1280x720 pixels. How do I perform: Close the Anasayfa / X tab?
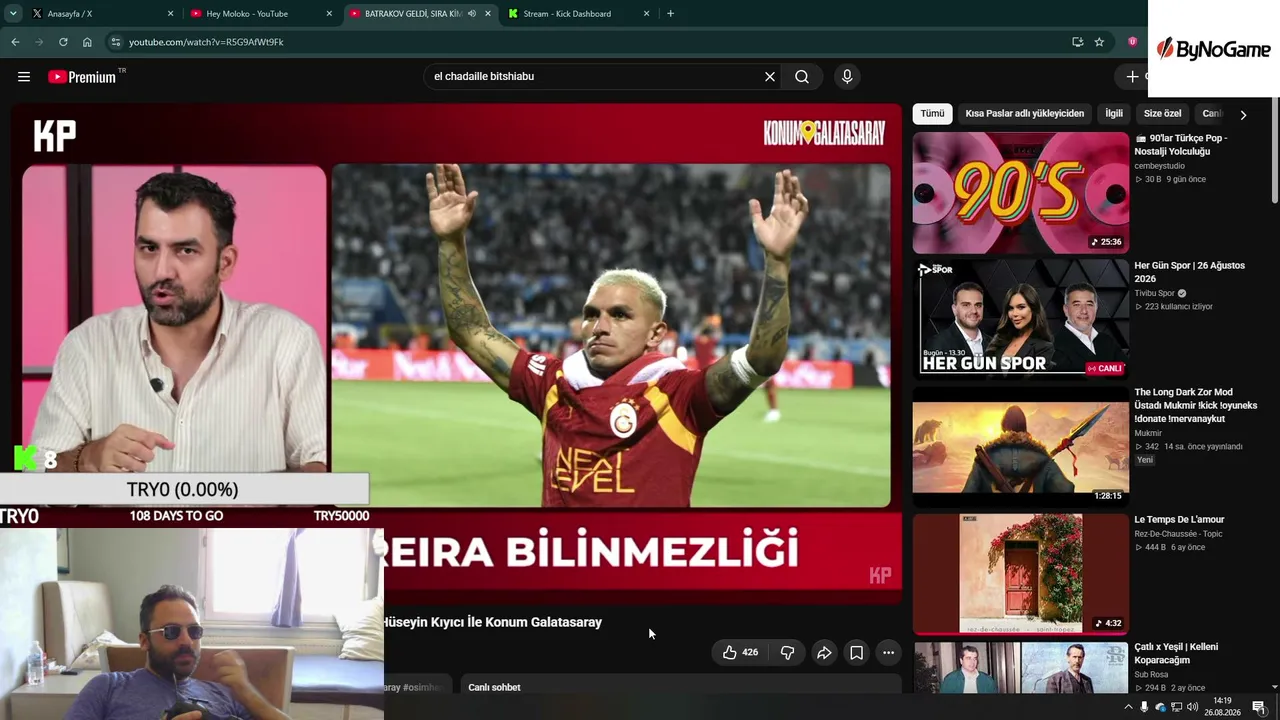(x=170, y=14)
